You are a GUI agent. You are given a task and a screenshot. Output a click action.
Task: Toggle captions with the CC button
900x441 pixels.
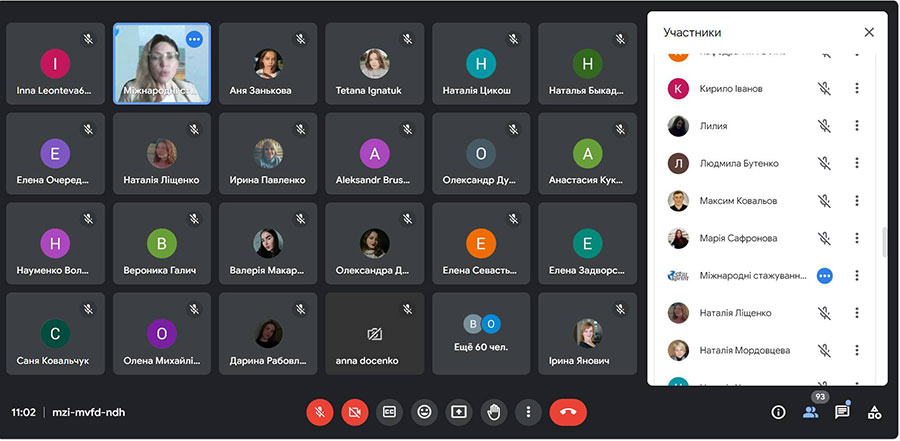[x=389, y=412]
